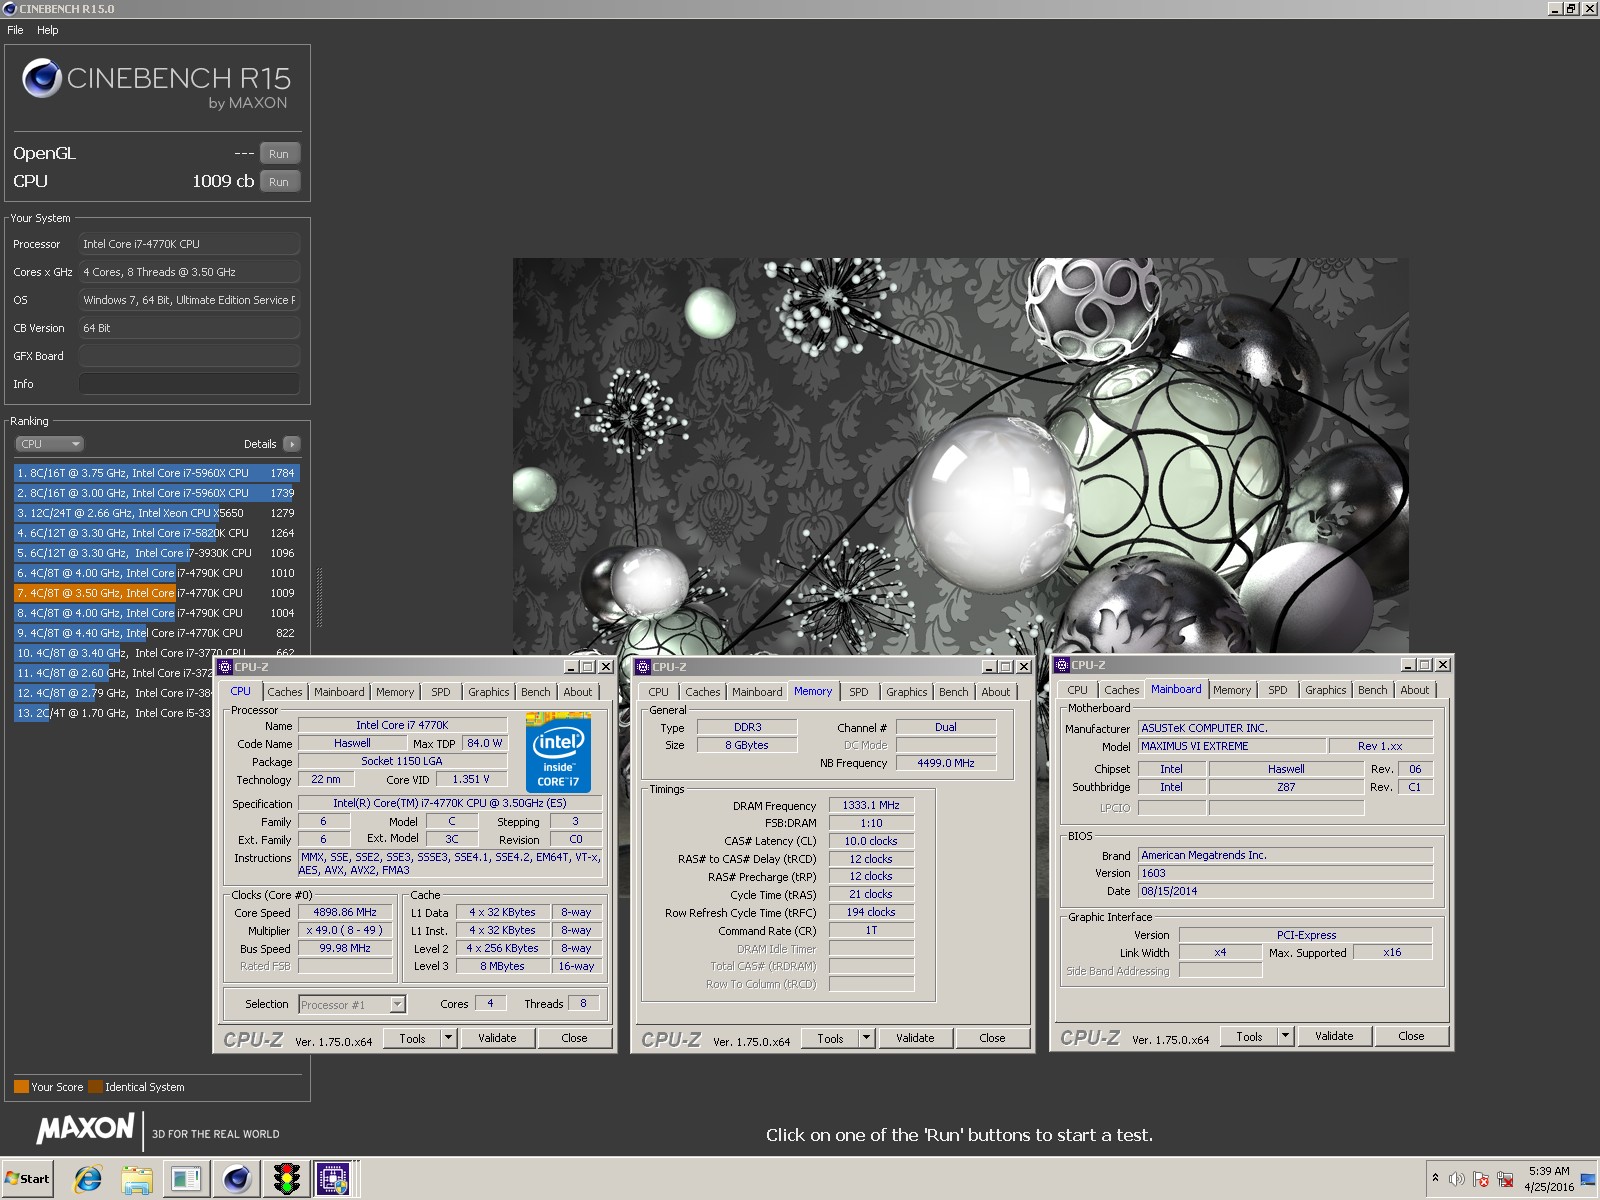Click Validate in left CPU-Z window
The height and width of the screenshot is (1200, 1600).
click(x=497, y=1038)
